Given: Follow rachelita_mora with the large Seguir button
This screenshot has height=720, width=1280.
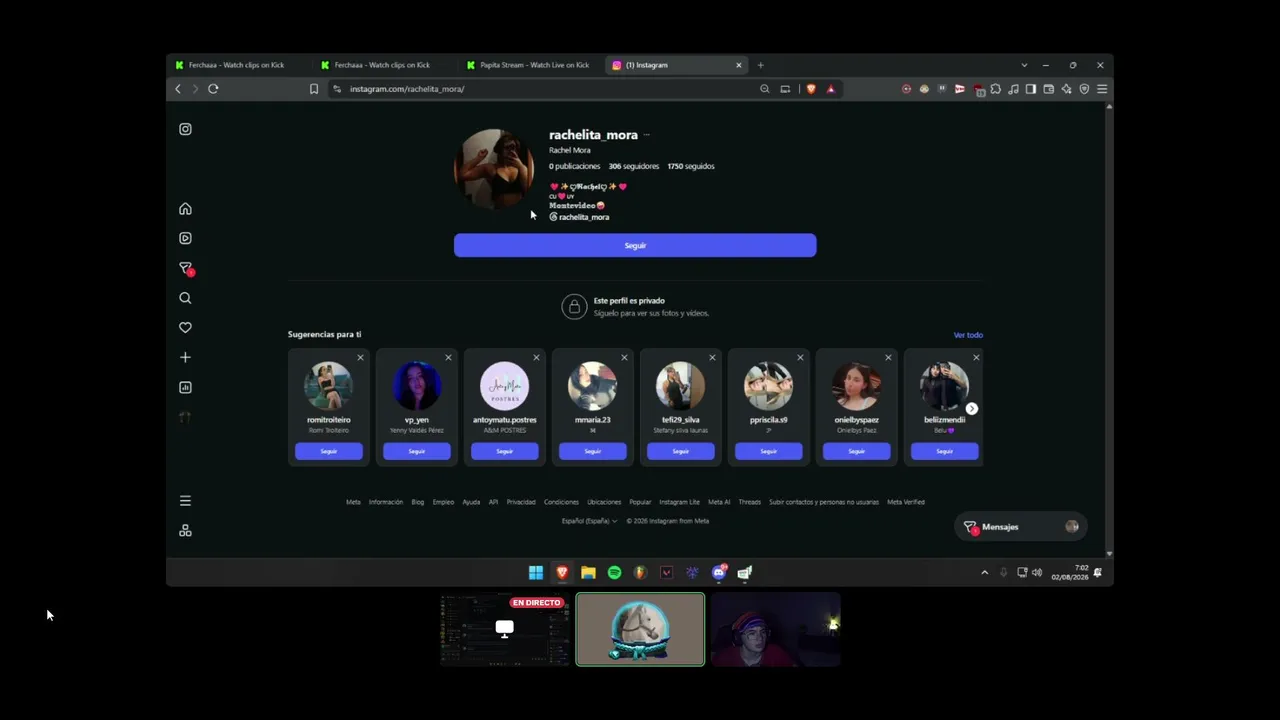Looking at the screenshot, I should [x=635, y=245].
